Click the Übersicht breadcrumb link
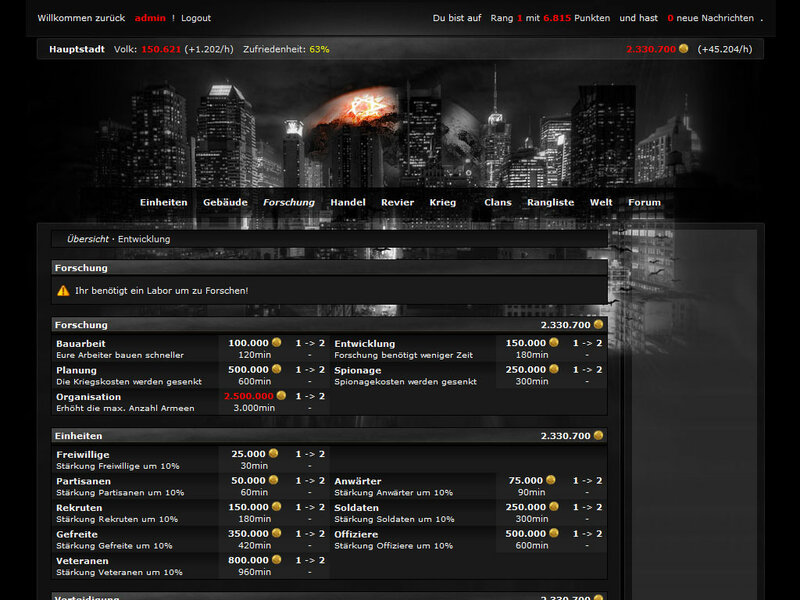800x600 pixels. 87,239
